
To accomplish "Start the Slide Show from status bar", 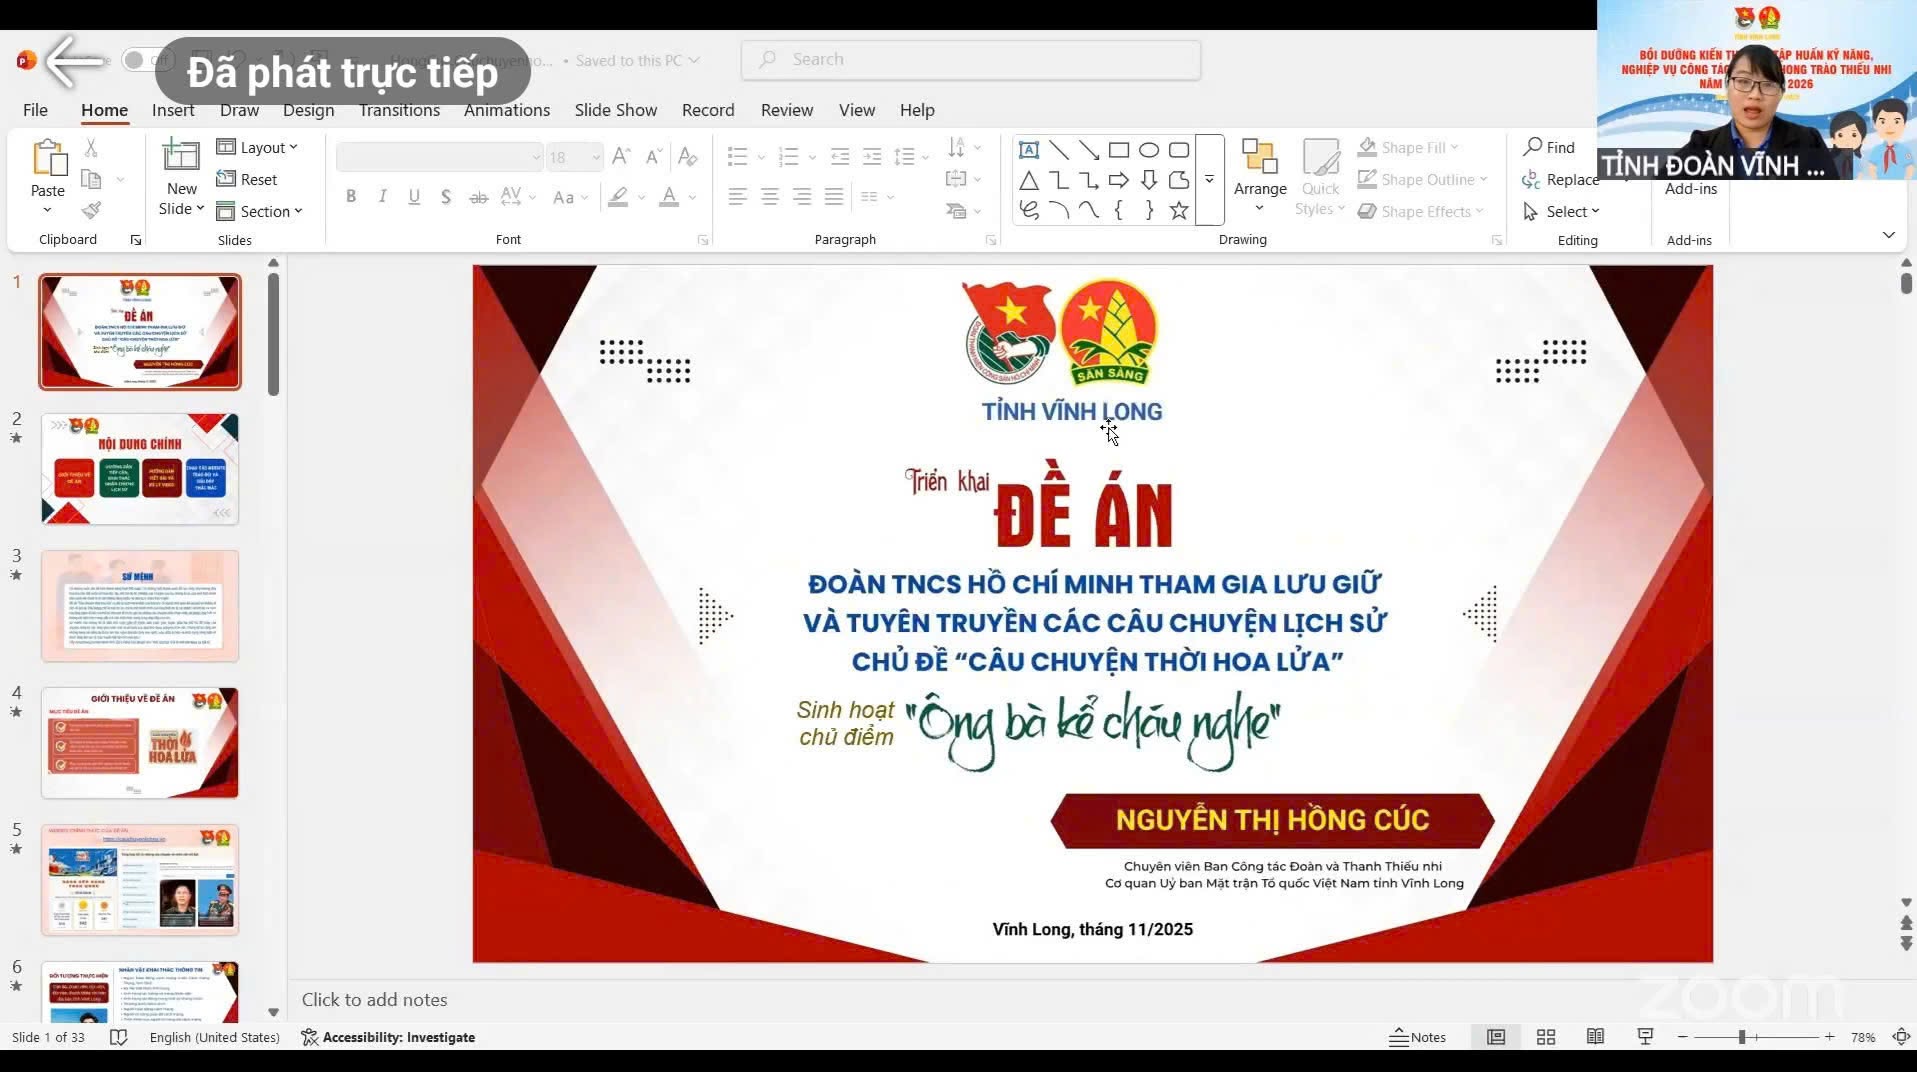I will (1645, 1037).
